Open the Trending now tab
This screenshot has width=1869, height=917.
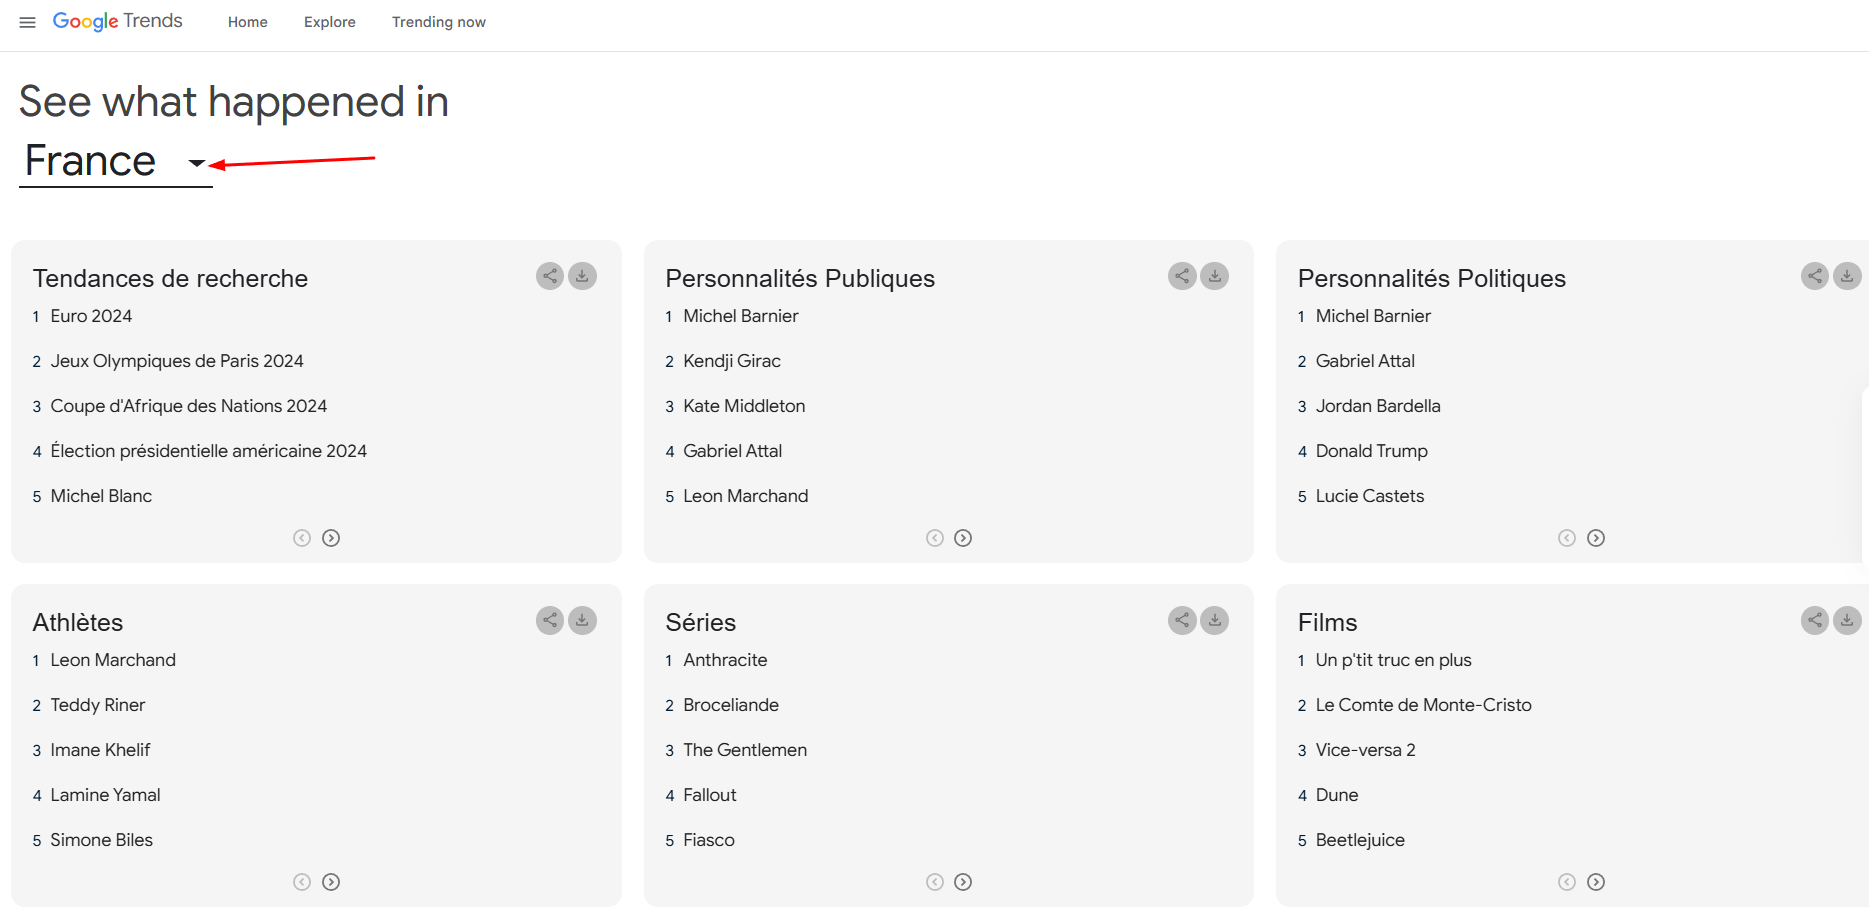(x=439, y=22)
